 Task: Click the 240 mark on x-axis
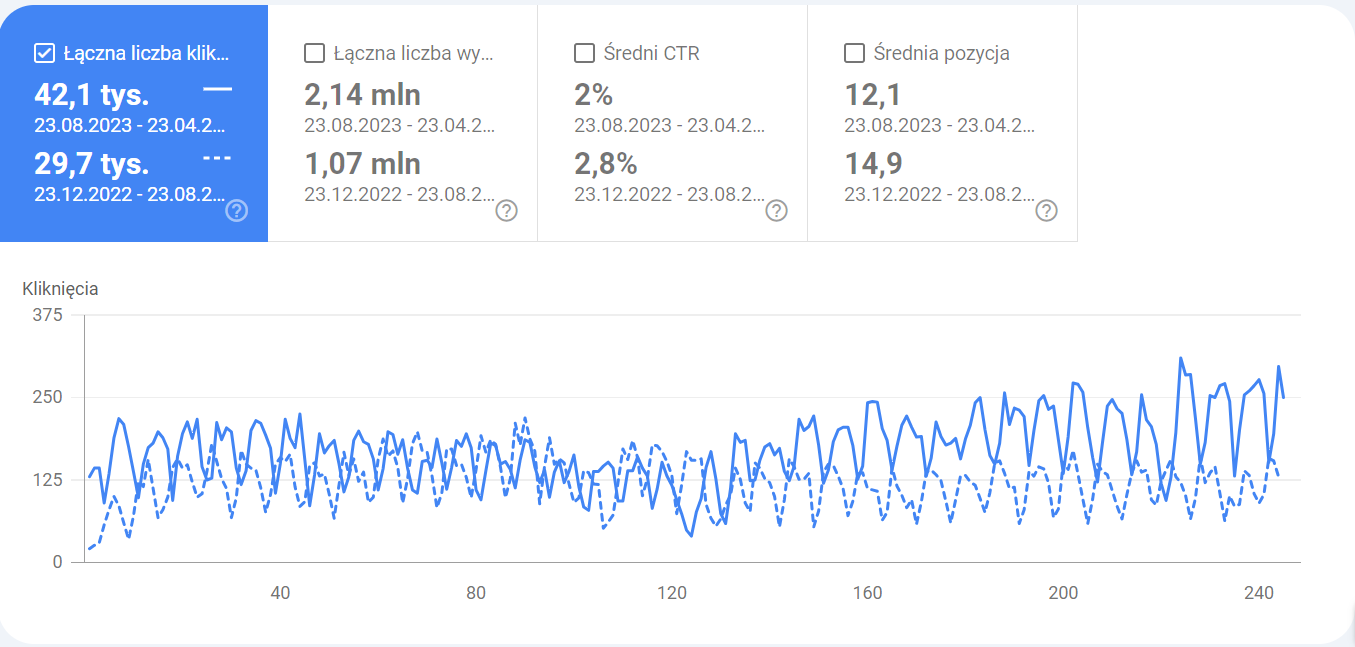tap(1259, 593)
